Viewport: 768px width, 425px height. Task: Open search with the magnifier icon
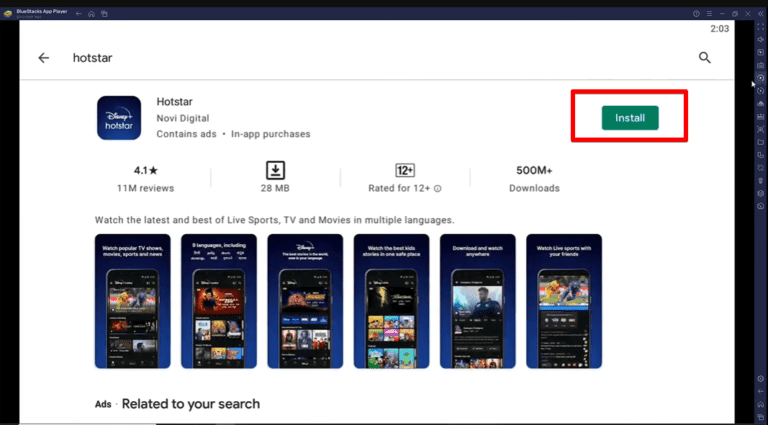click(x=704, y=58)
